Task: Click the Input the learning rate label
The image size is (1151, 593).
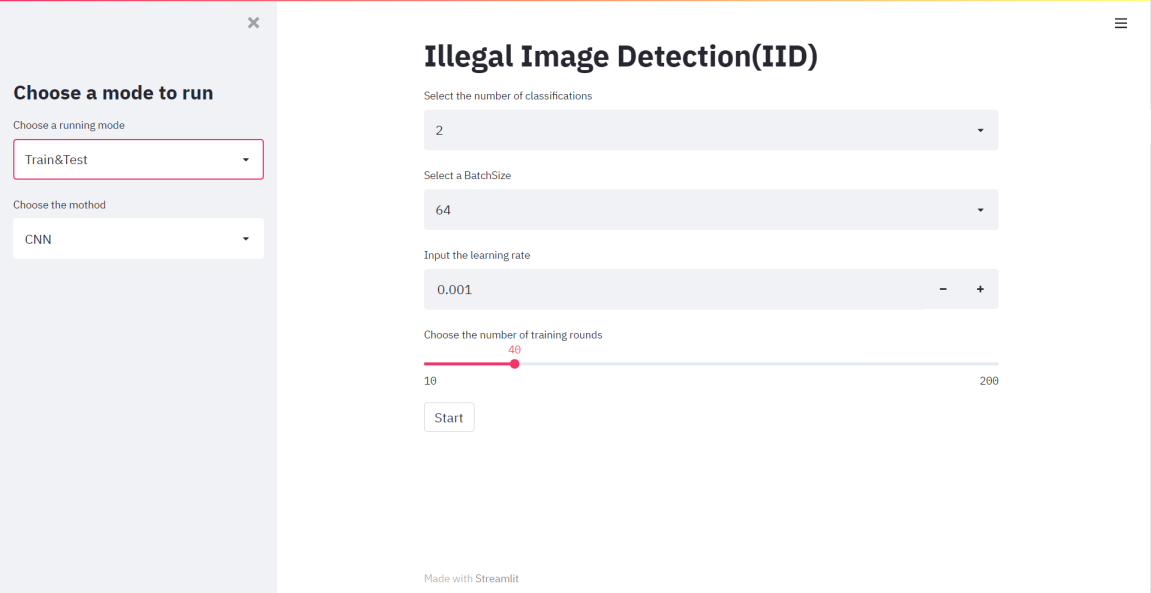Action: 477,255
